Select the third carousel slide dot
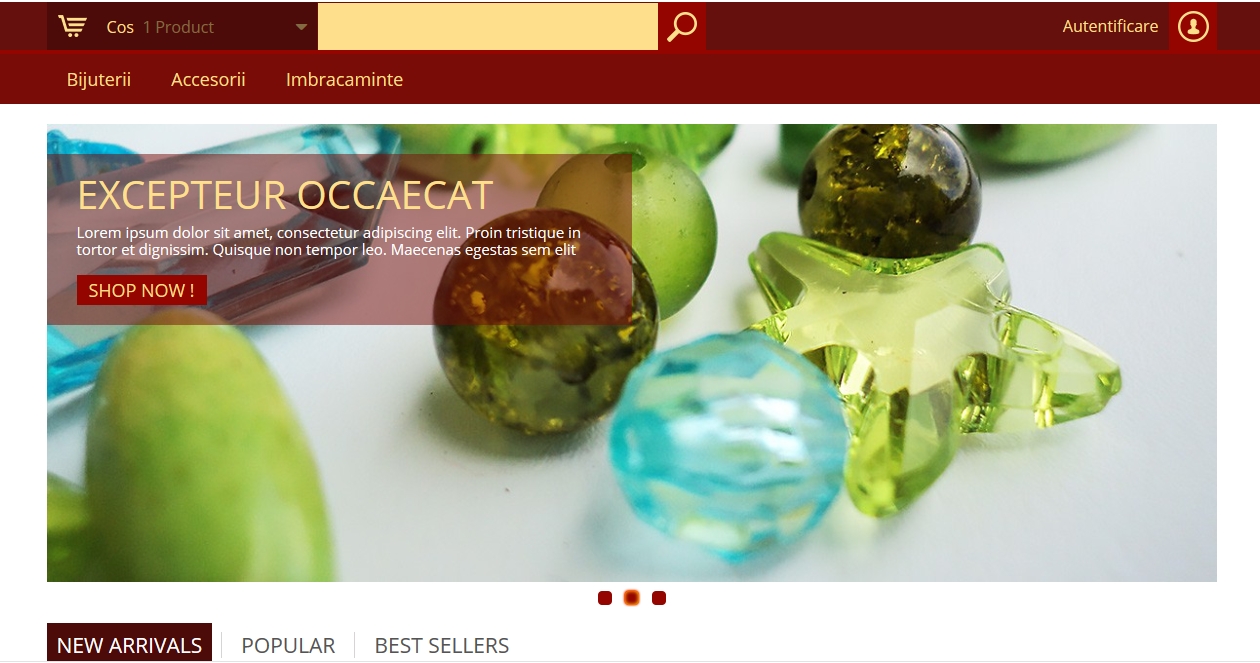Image resolution: width=1260 pixels, height=663 pixels. coord(659,598)
